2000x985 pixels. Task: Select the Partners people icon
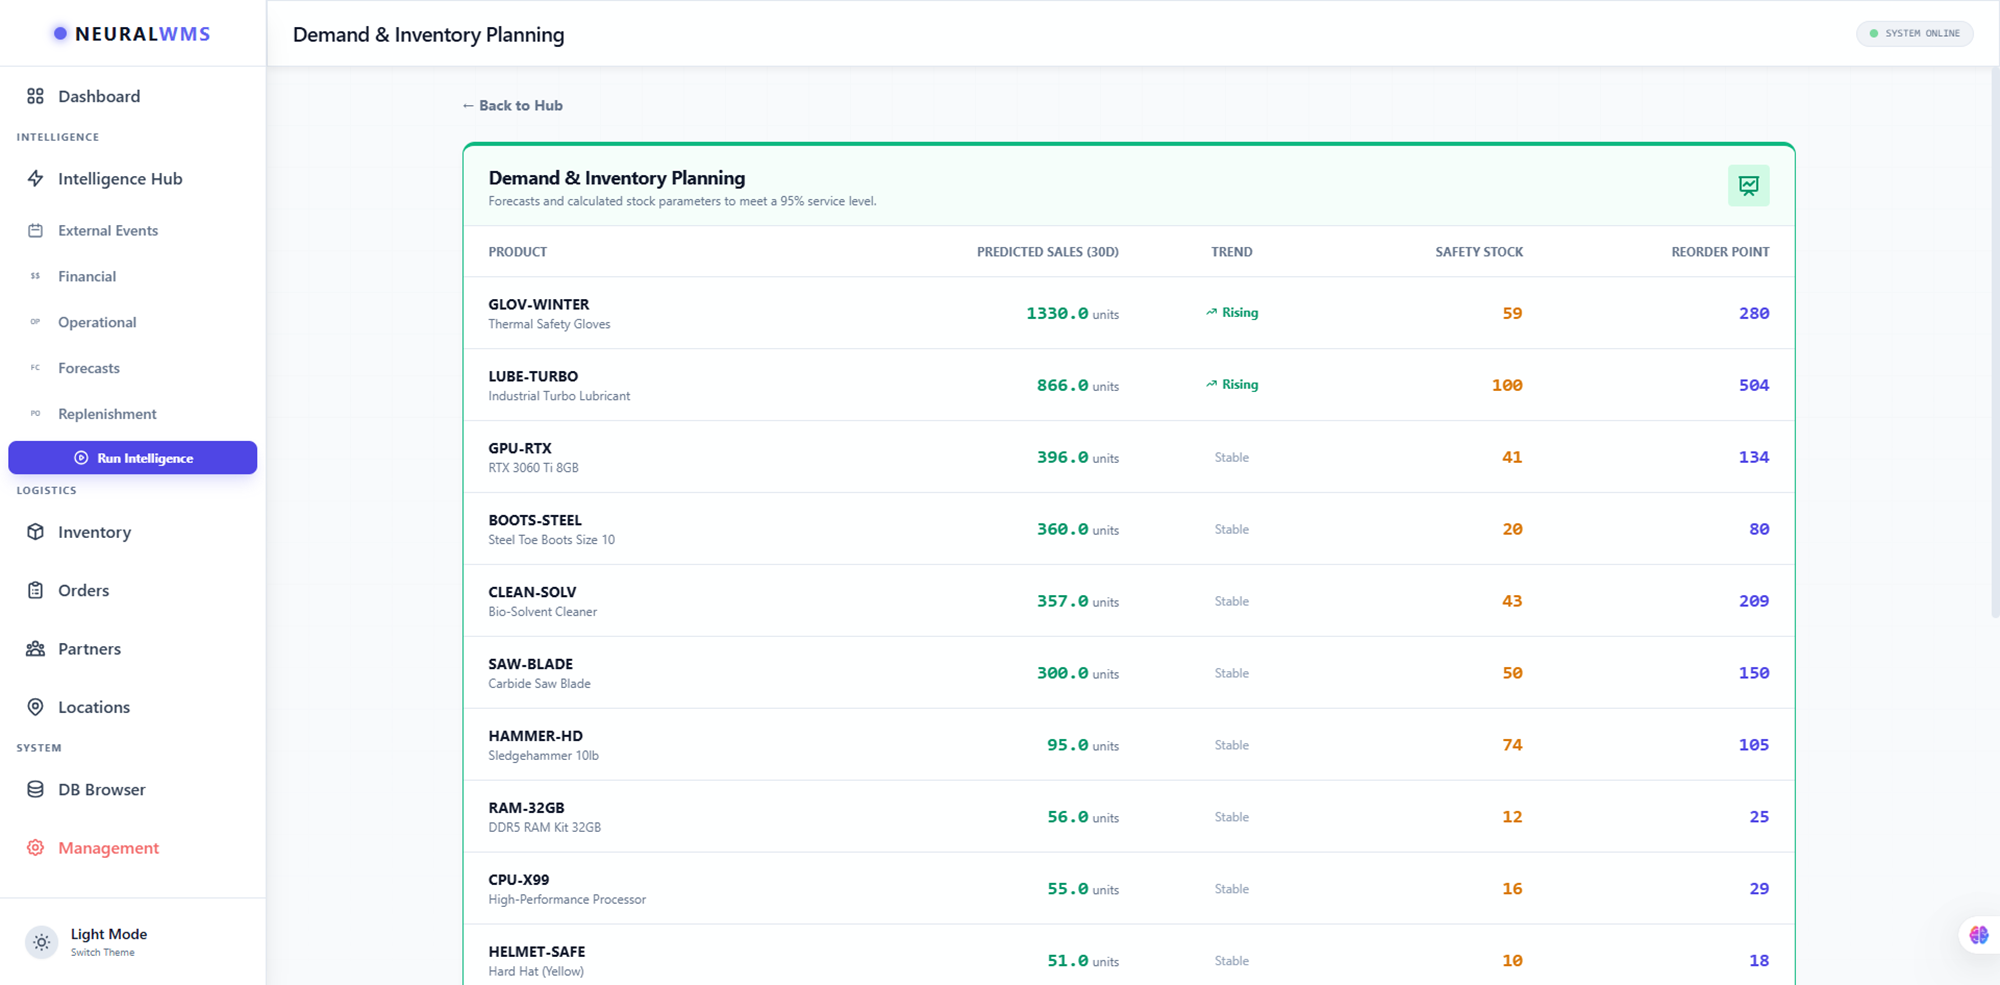pos(36,648)
